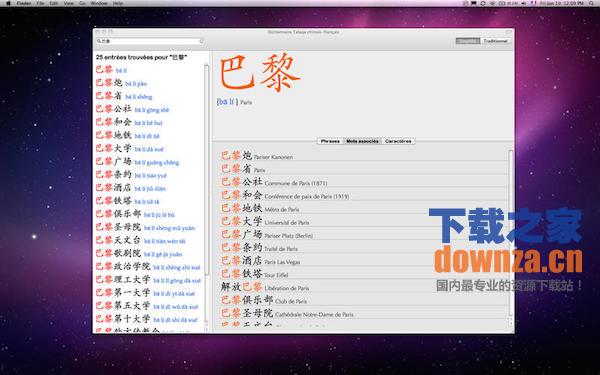The width and height of the screenshot is (600, 375).
Task: Open associated word Métro de Paris
Action: point(260,208)
